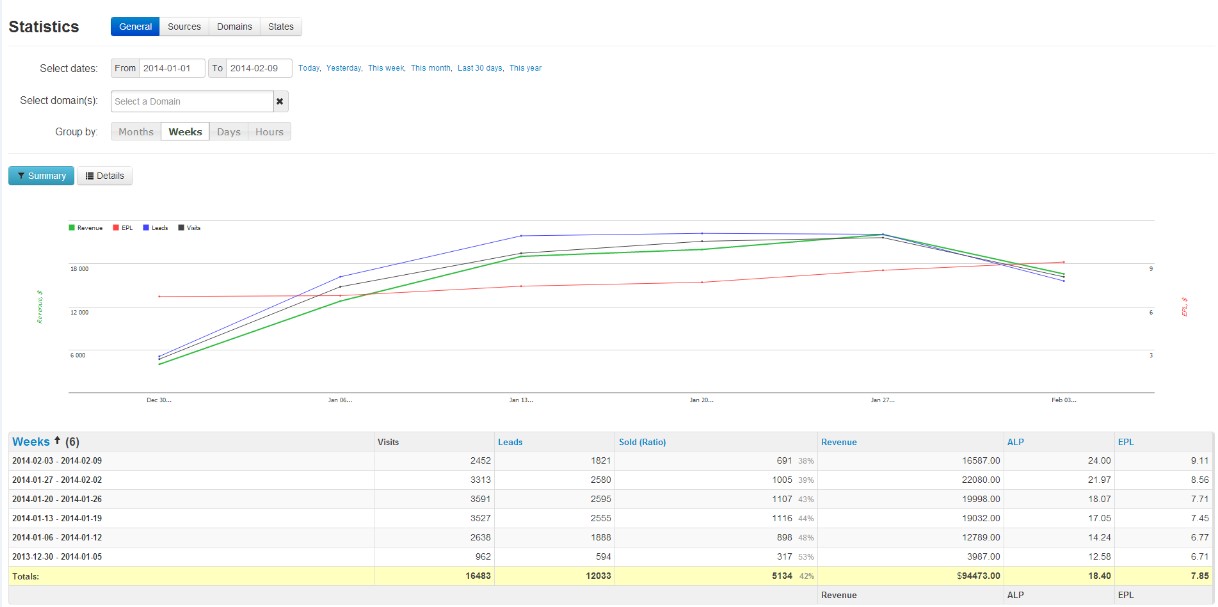Viewport: 1218px width, 607px height.
Task: Set date range to This month
Action: click(x=431, y=68)
